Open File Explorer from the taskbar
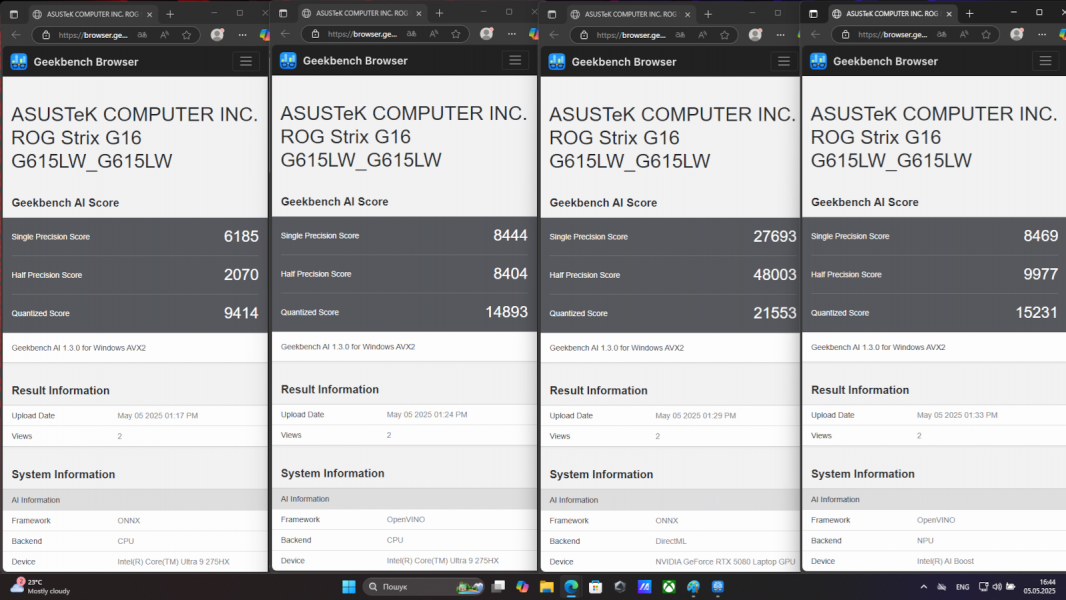Image resolution: width=1066 pixels, height=600 pixels. coord(547,587)
